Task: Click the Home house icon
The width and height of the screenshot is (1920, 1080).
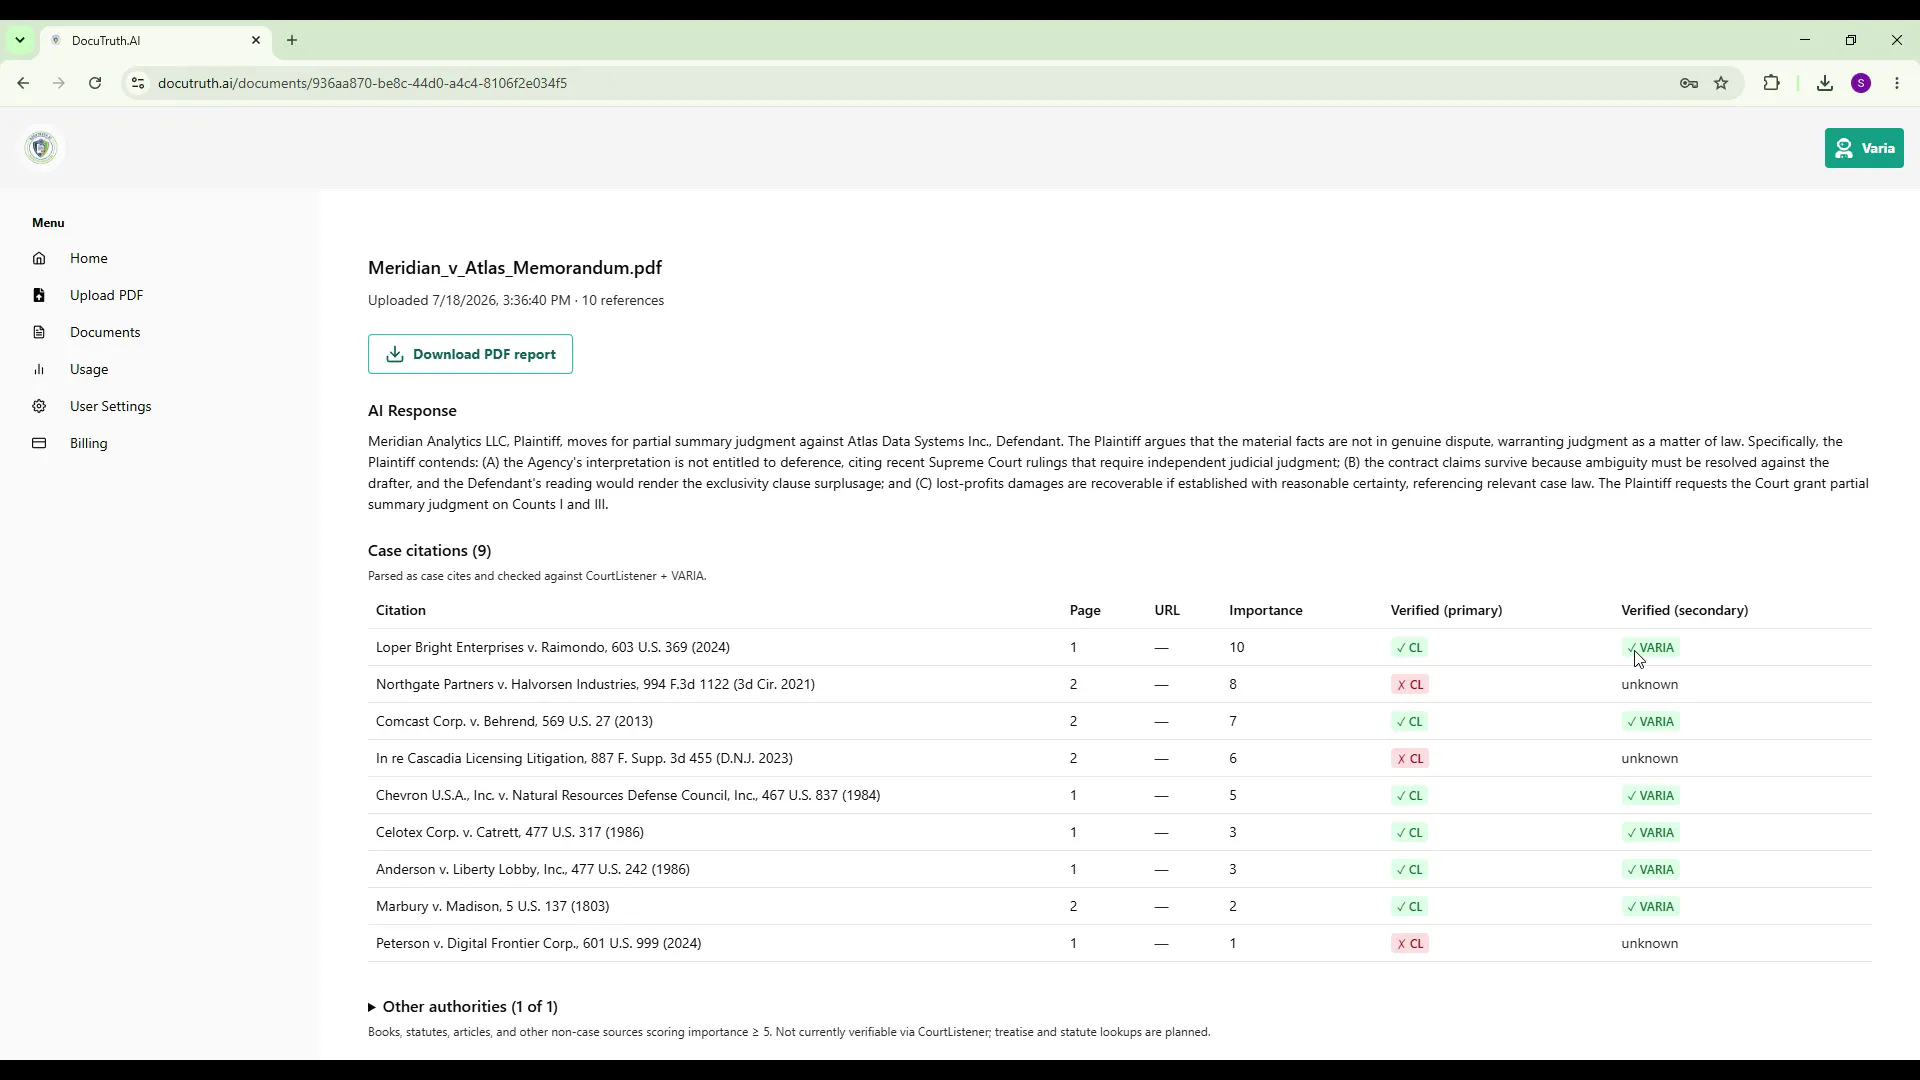Action: point(39,258)
